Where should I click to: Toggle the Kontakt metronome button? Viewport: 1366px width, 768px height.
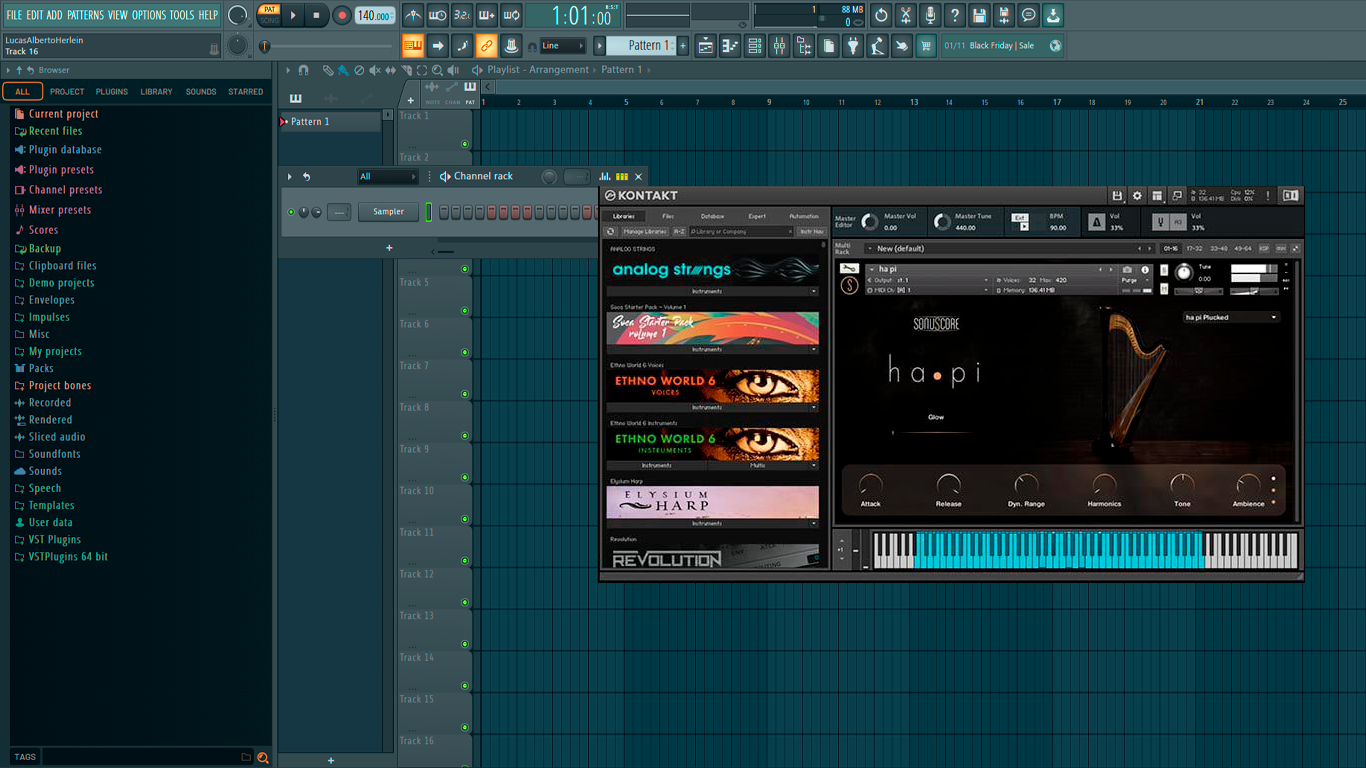point(1096,222)
